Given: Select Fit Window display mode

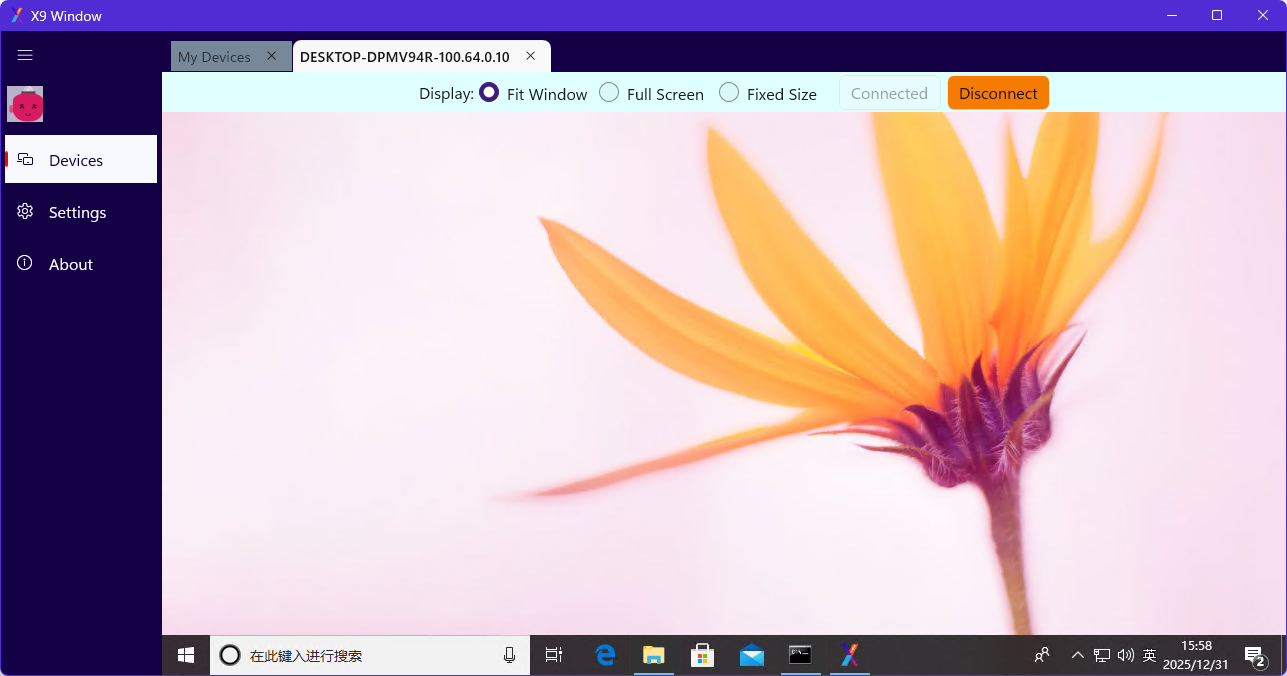Looking at the screenshot, I should pyautogui.click(x=489, y=93).
